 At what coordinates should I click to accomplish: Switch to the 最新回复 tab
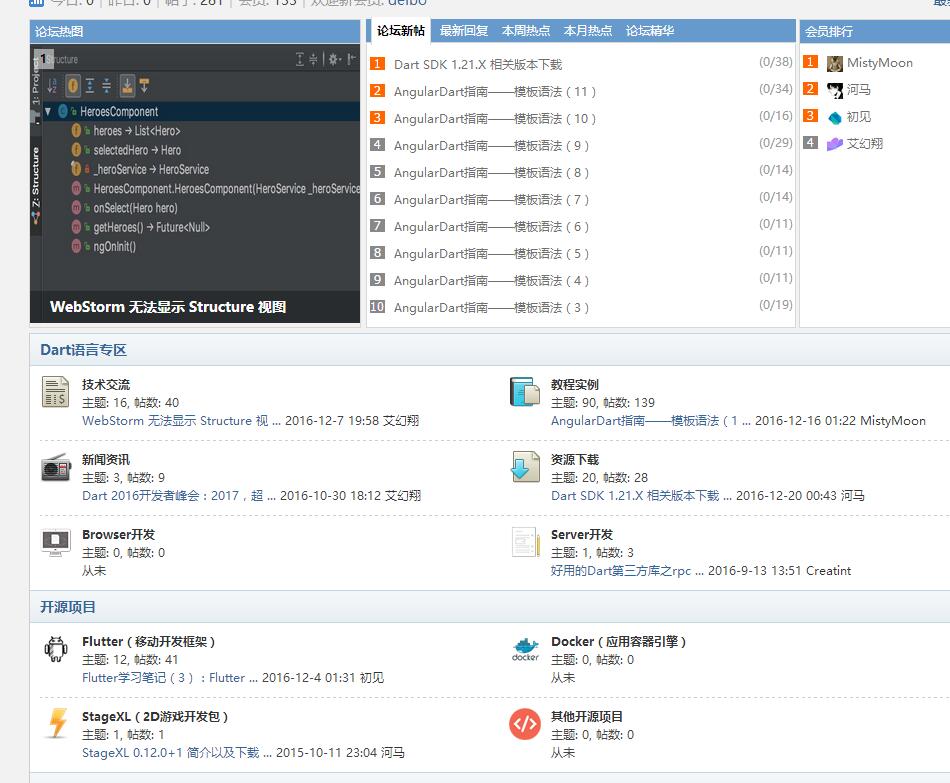pos(464,31)
